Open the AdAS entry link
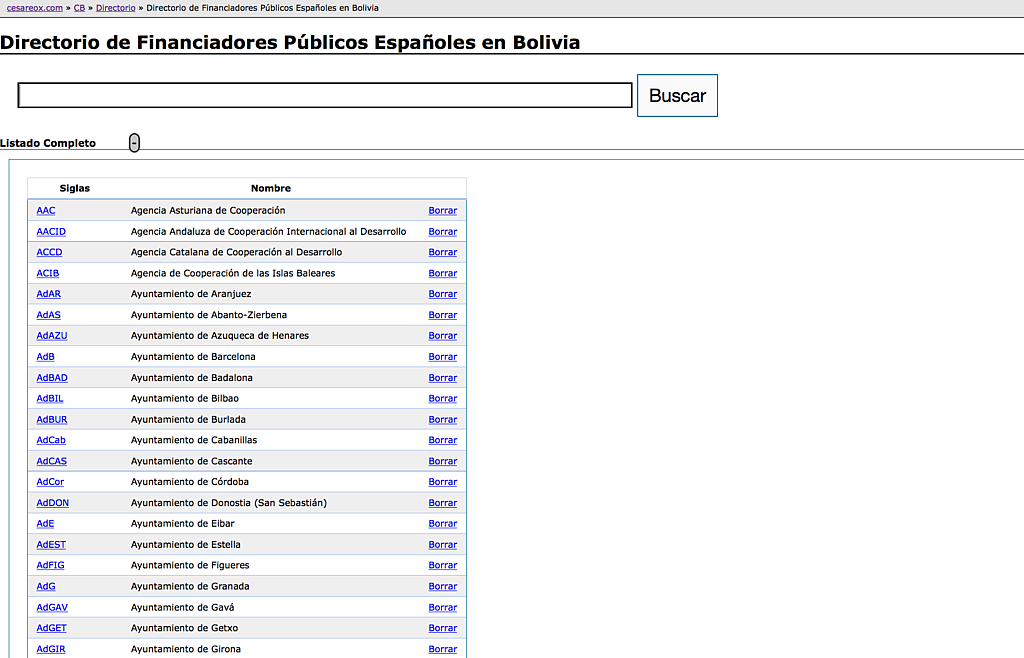 48,315
